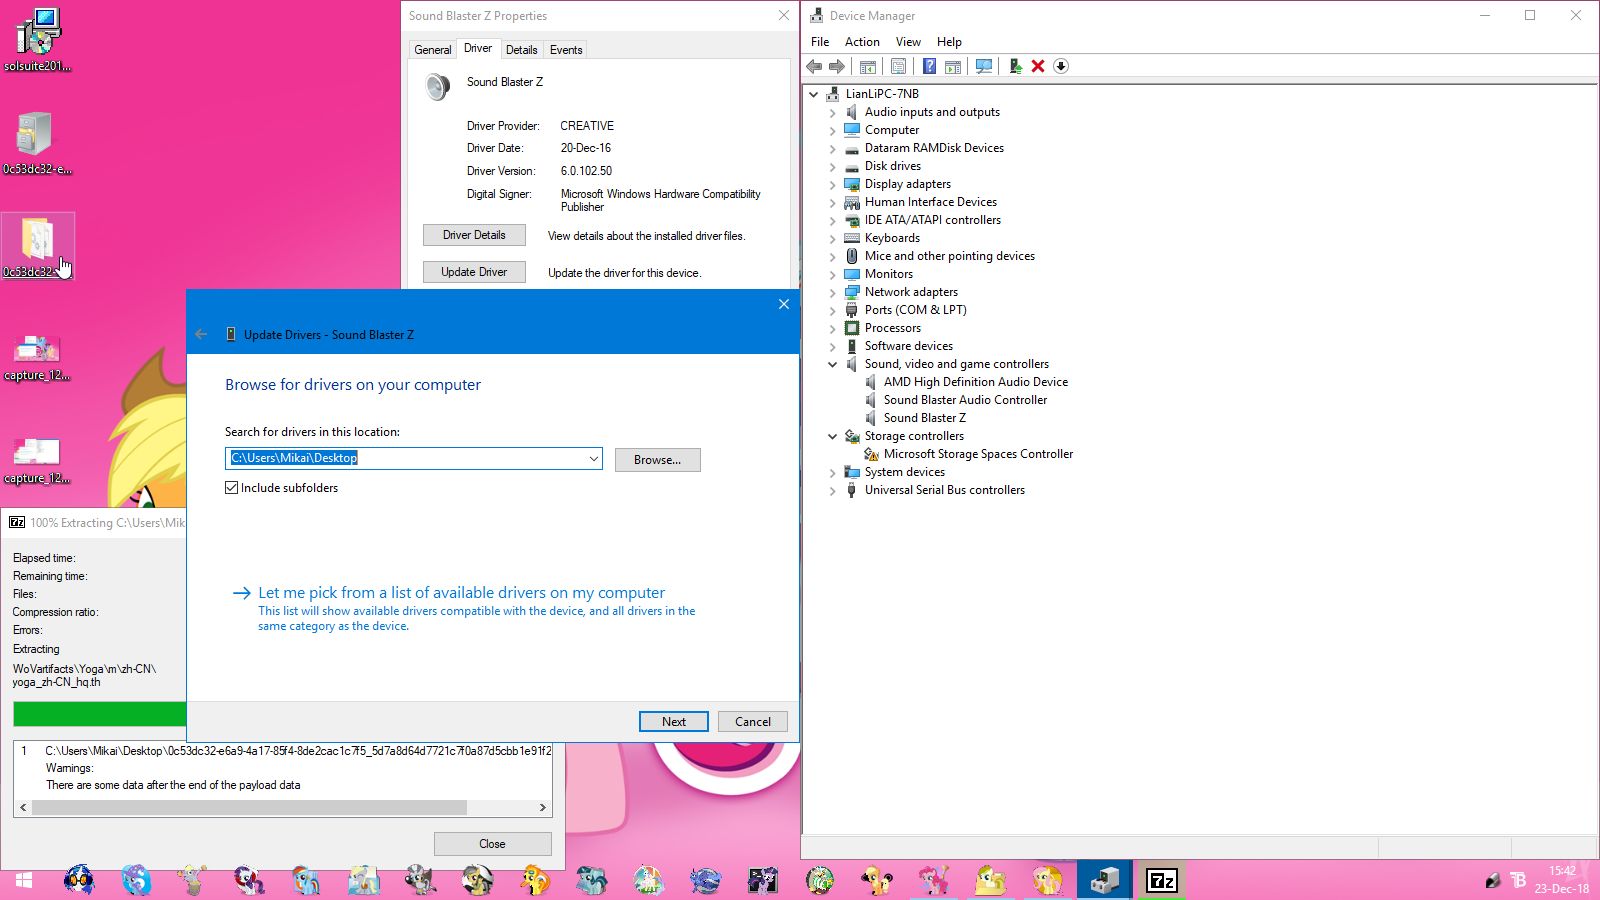Image resolution: width=1600 pixels, height=900 pixels.
Task: Click the back arrow in Update Drivers wizard
Action: pos(201,334)
